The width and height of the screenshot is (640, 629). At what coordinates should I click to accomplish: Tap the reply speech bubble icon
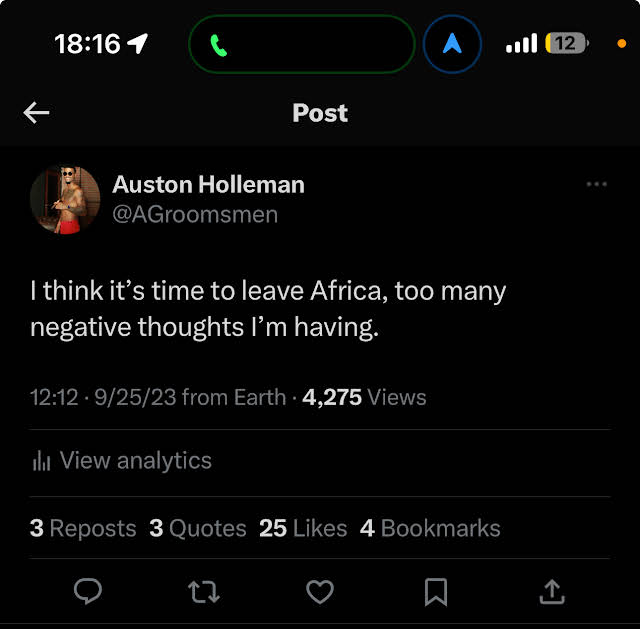(88, 591)
